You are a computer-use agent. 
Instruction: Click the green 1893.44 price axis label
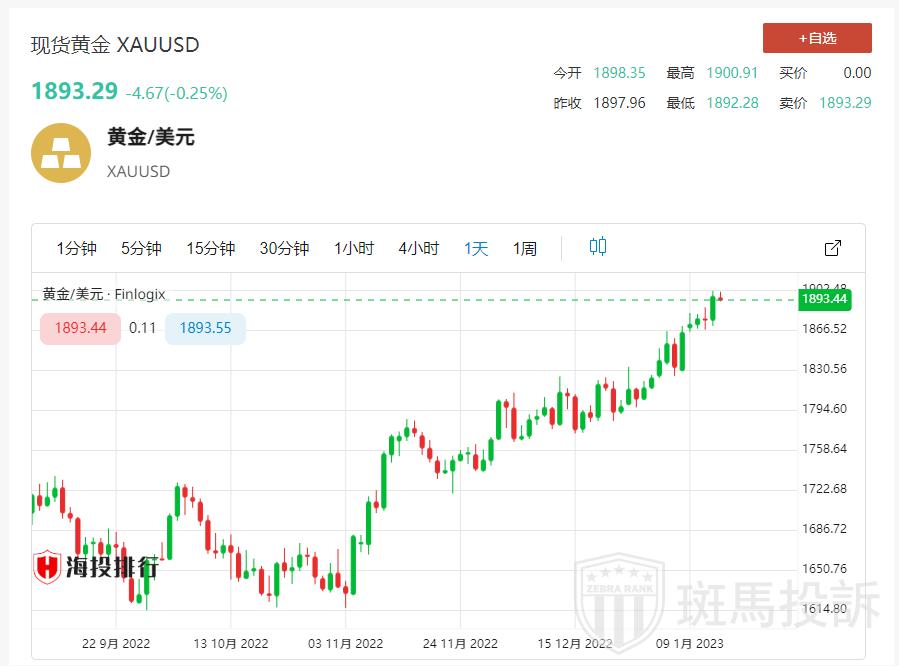(x=824, y=298)
